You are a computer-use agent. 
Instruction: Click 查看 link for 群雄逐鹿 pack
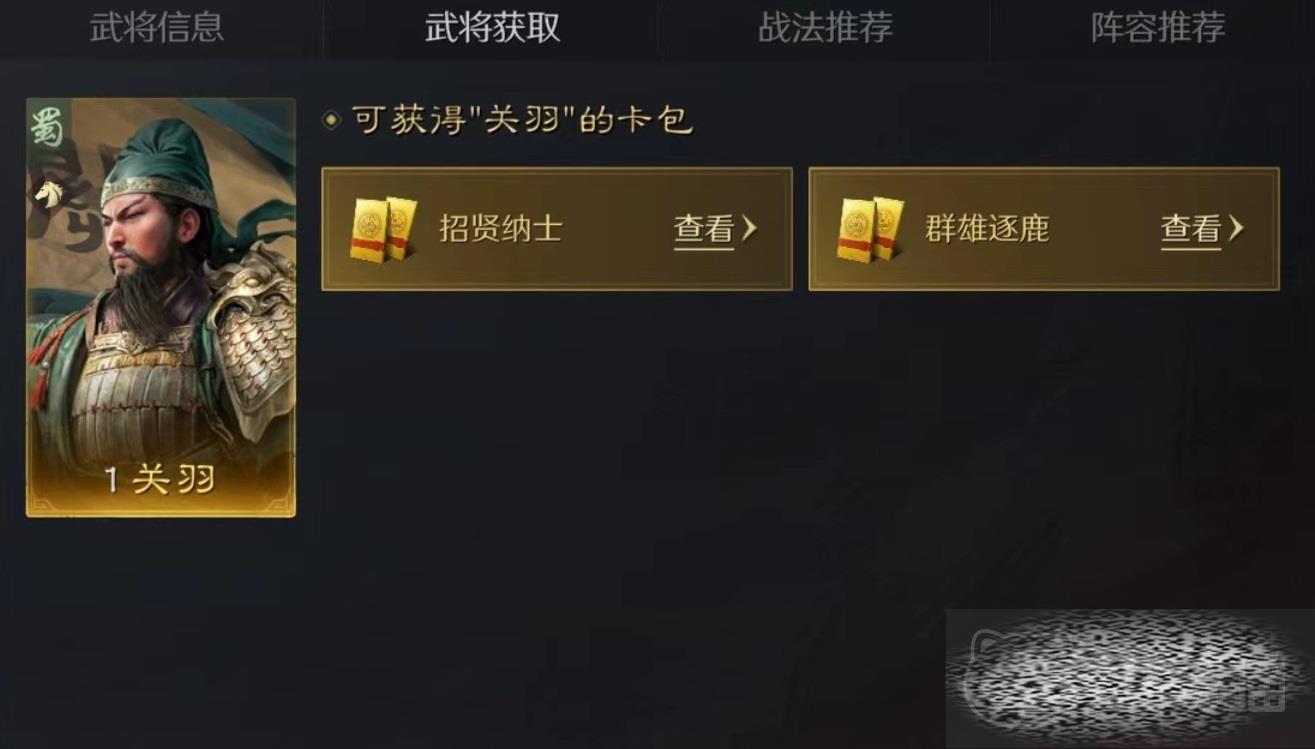[1191, 230]
